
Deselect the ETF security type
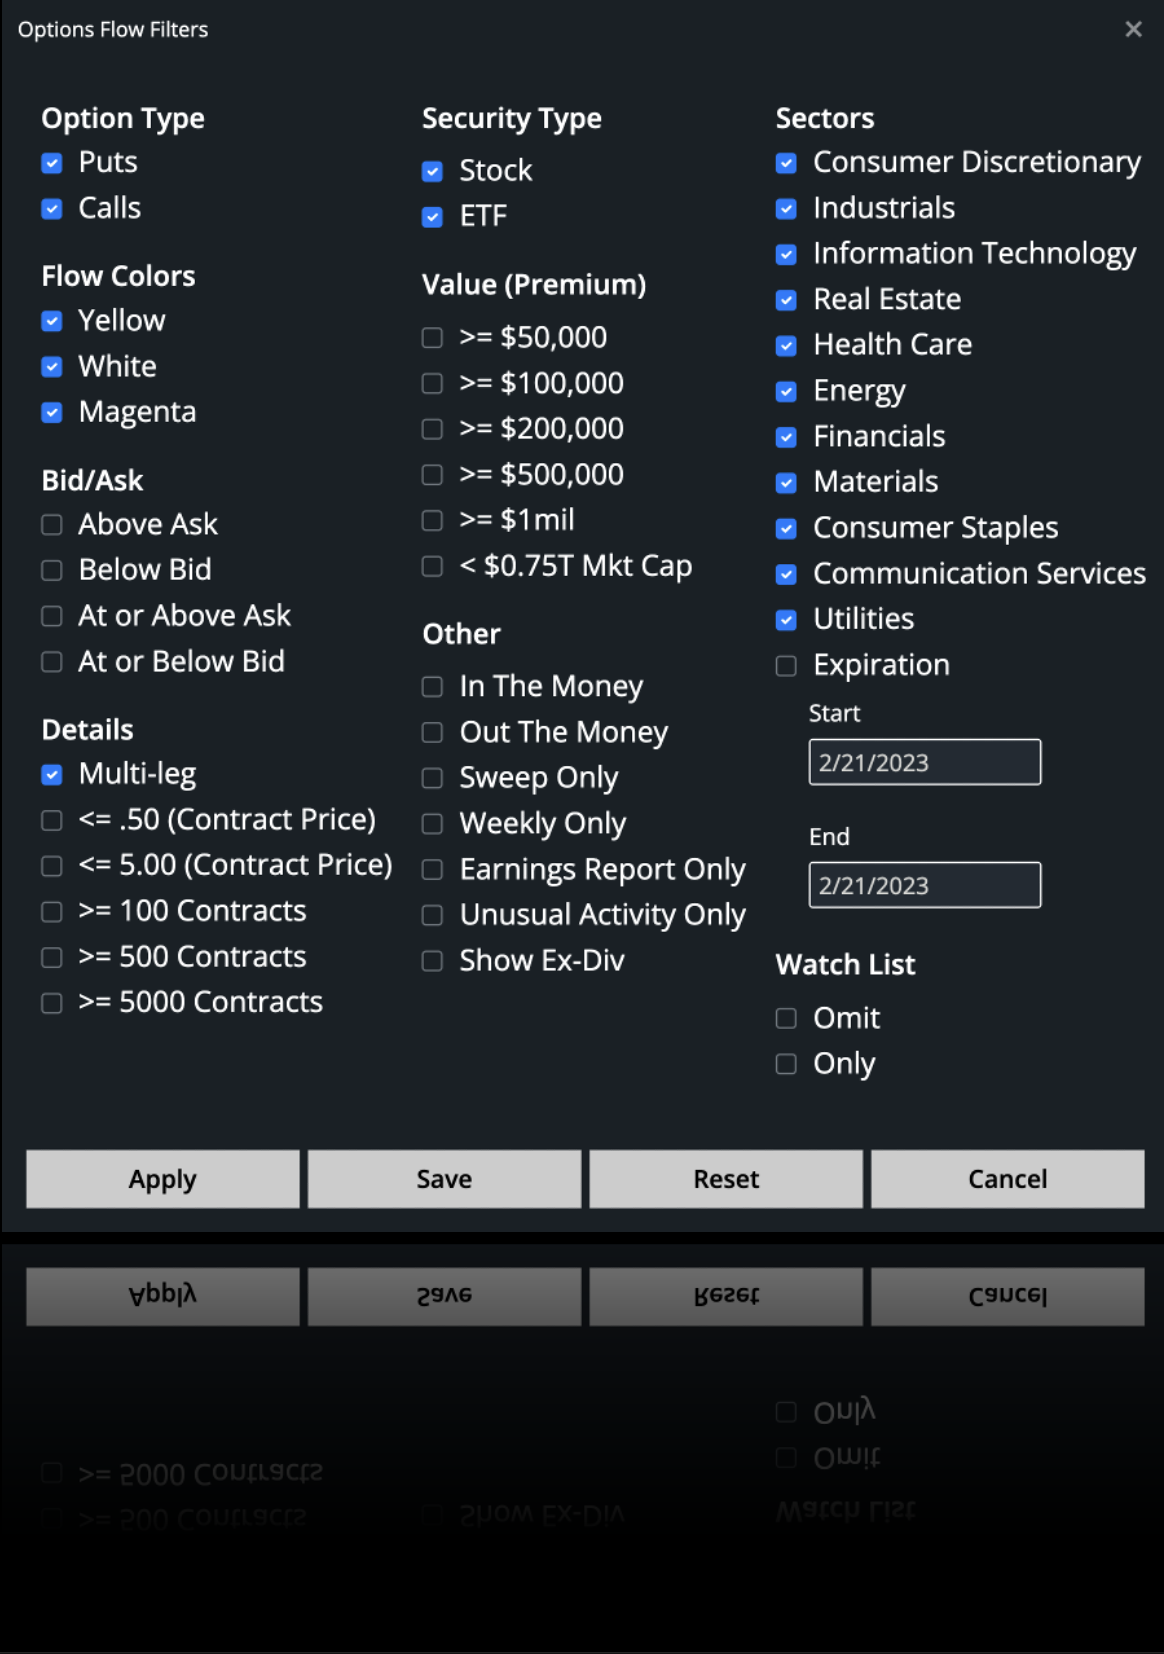click(x=432, y=217)
